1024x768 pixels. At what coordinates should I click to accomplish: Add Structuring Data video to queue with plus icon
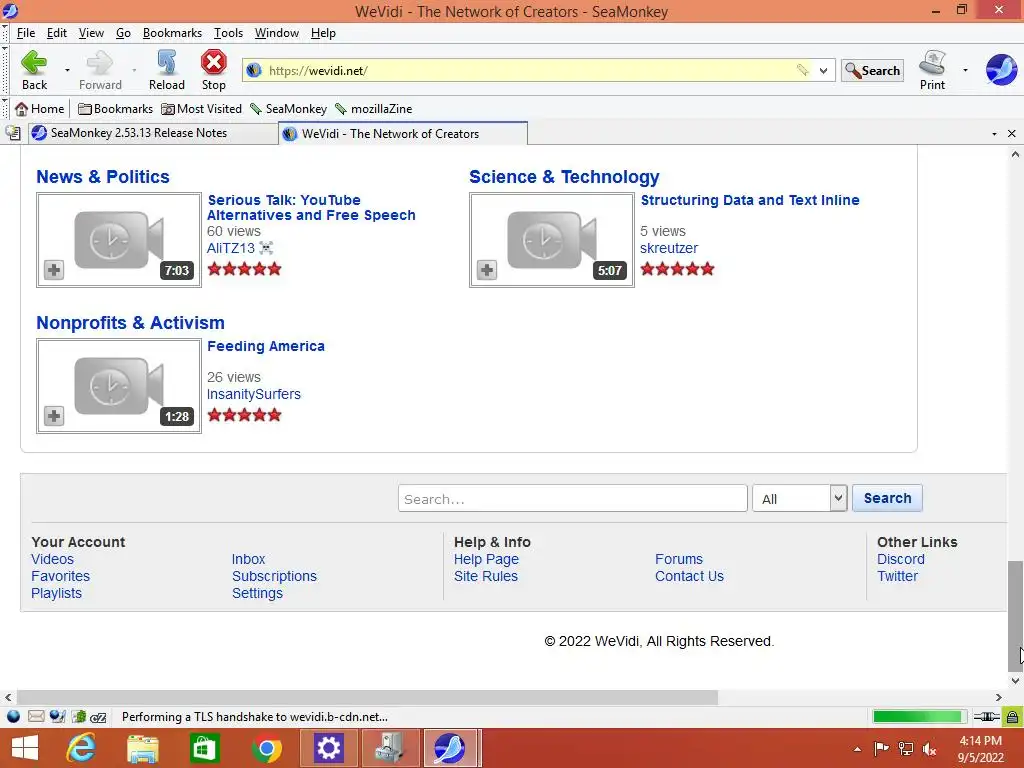[487, 270]
